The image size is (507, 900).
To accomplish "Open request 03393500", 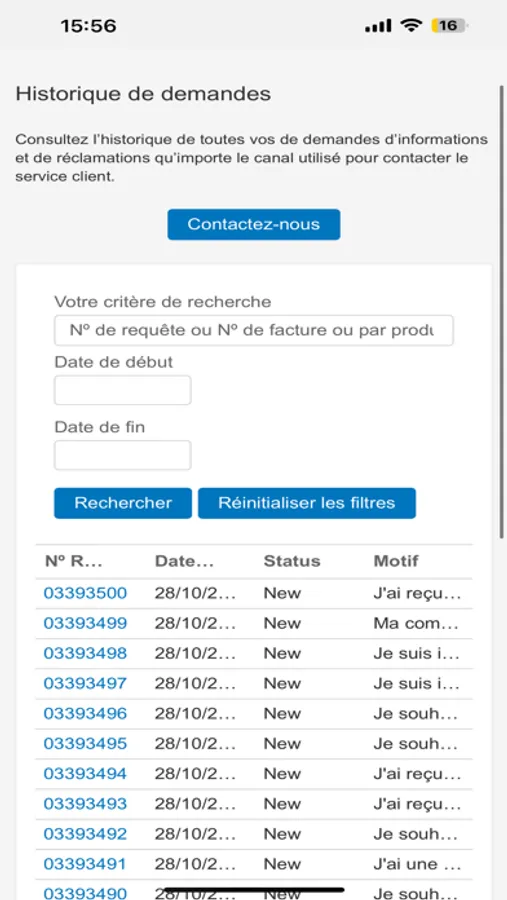I will coord(85,593).
